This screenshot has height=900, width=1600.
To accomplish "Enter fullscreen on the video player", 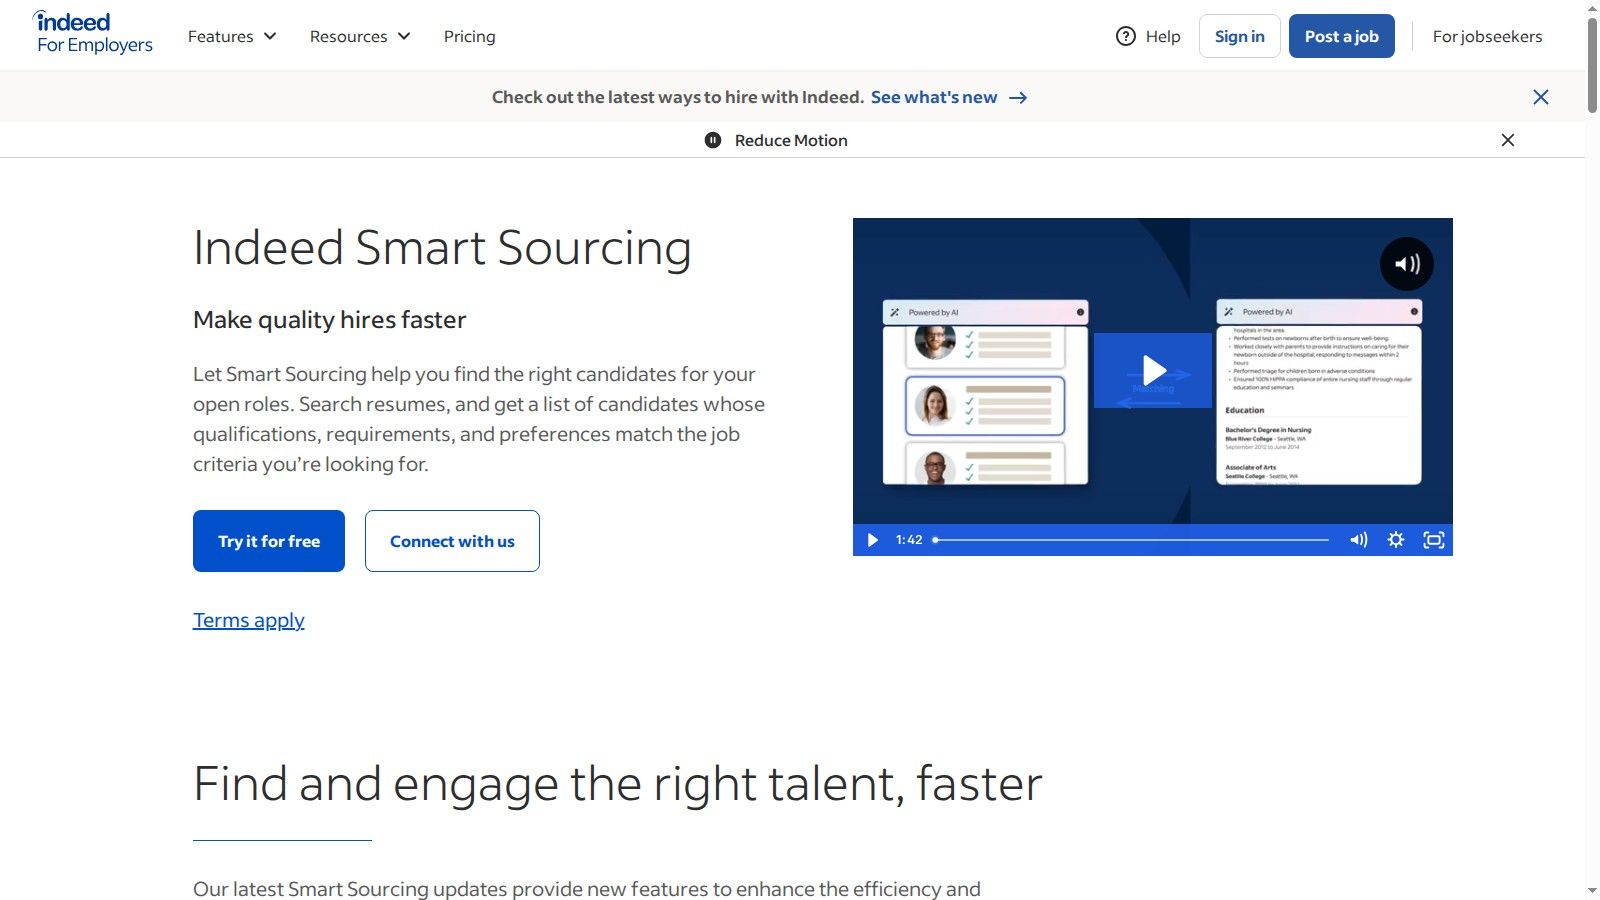I will pyautogui.click(x=1433, y=539).
